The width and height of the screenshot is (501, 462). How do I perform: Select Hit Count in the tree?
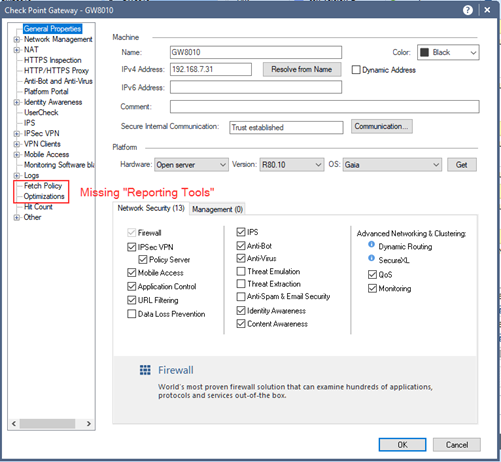pos(38,207)
